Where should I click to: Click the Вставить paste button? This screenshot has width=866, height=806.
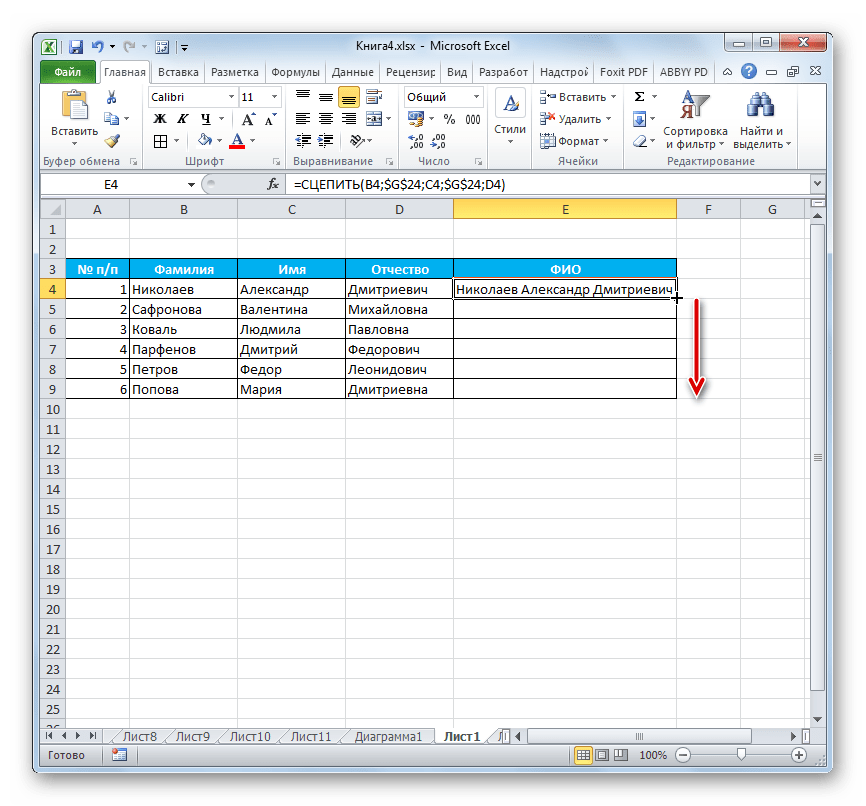74,118
